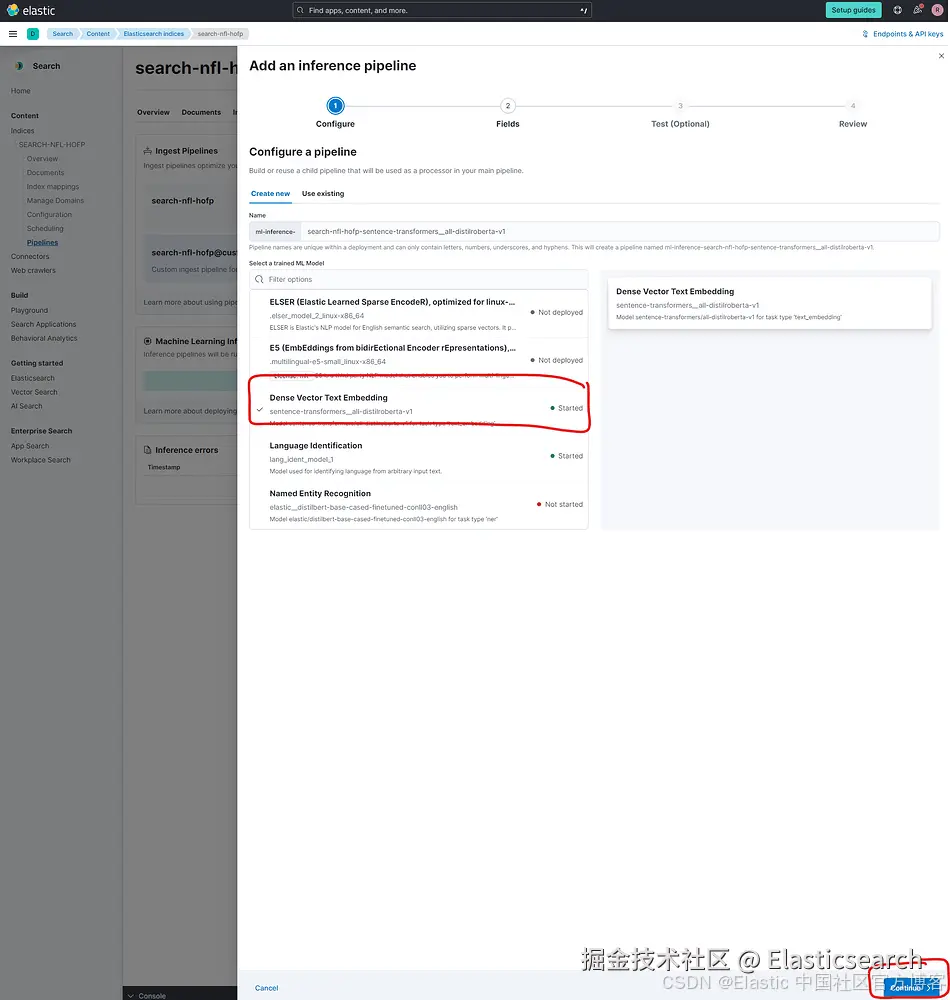
Task: Open Connectors in the sidebar
Action: 30,257
